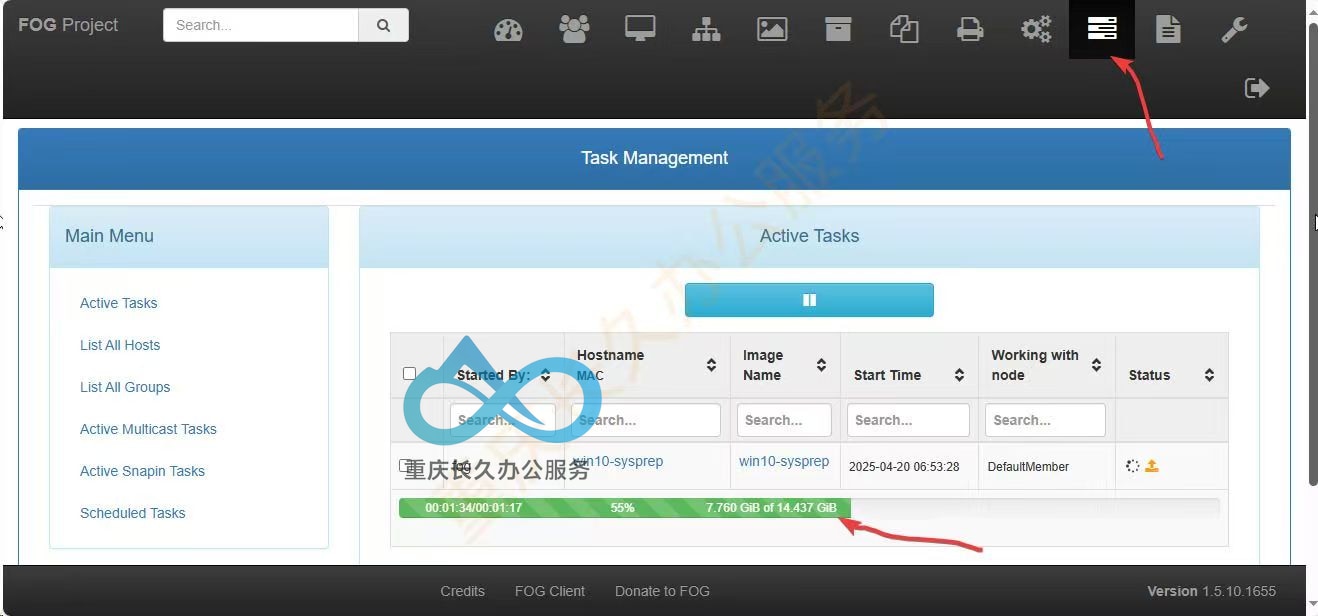Screen dimensions: 1318x616
Task: Click the Version 1.5.10.1655 footer text
Action: click(x=1212, y=591)
